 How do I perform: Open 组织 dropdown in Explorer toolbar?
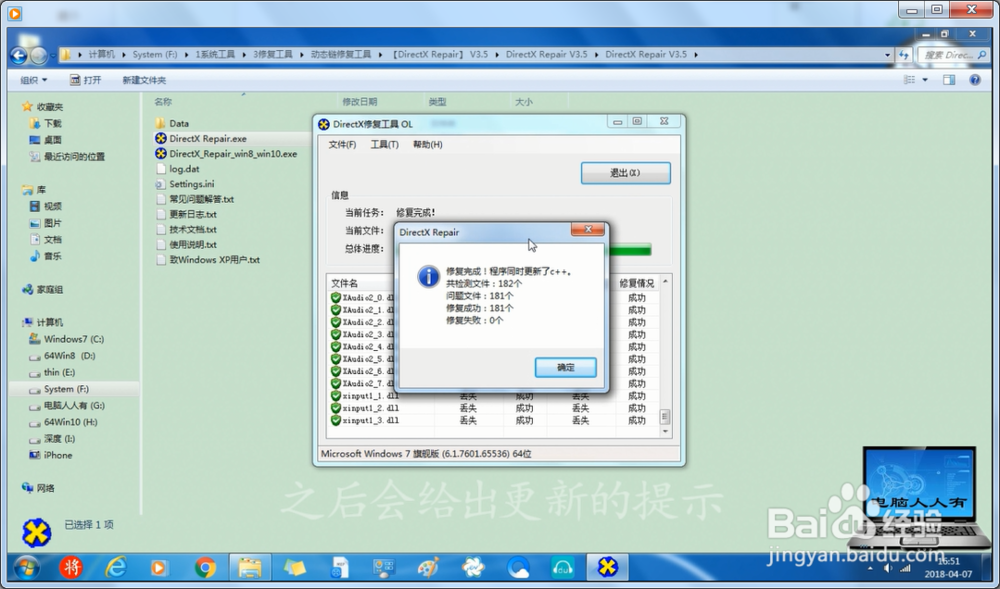pos(33,80)
